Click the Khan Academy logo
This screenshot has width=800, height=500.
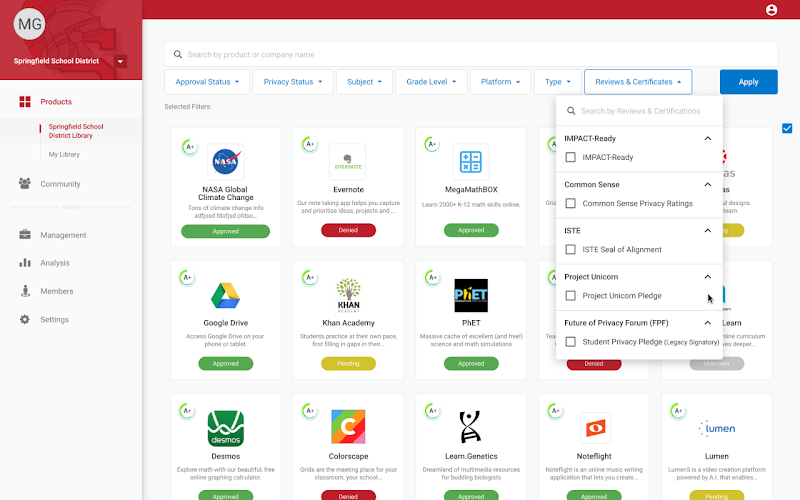(348, 295)
